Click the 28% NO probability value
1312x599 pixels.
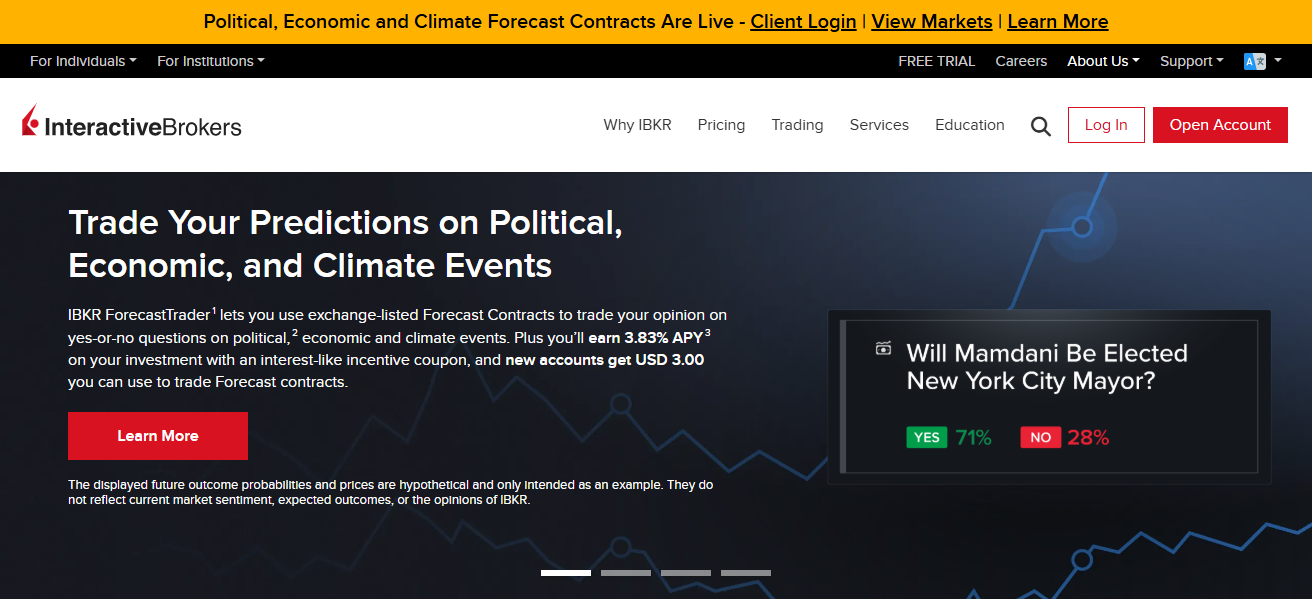(1088, 437)
